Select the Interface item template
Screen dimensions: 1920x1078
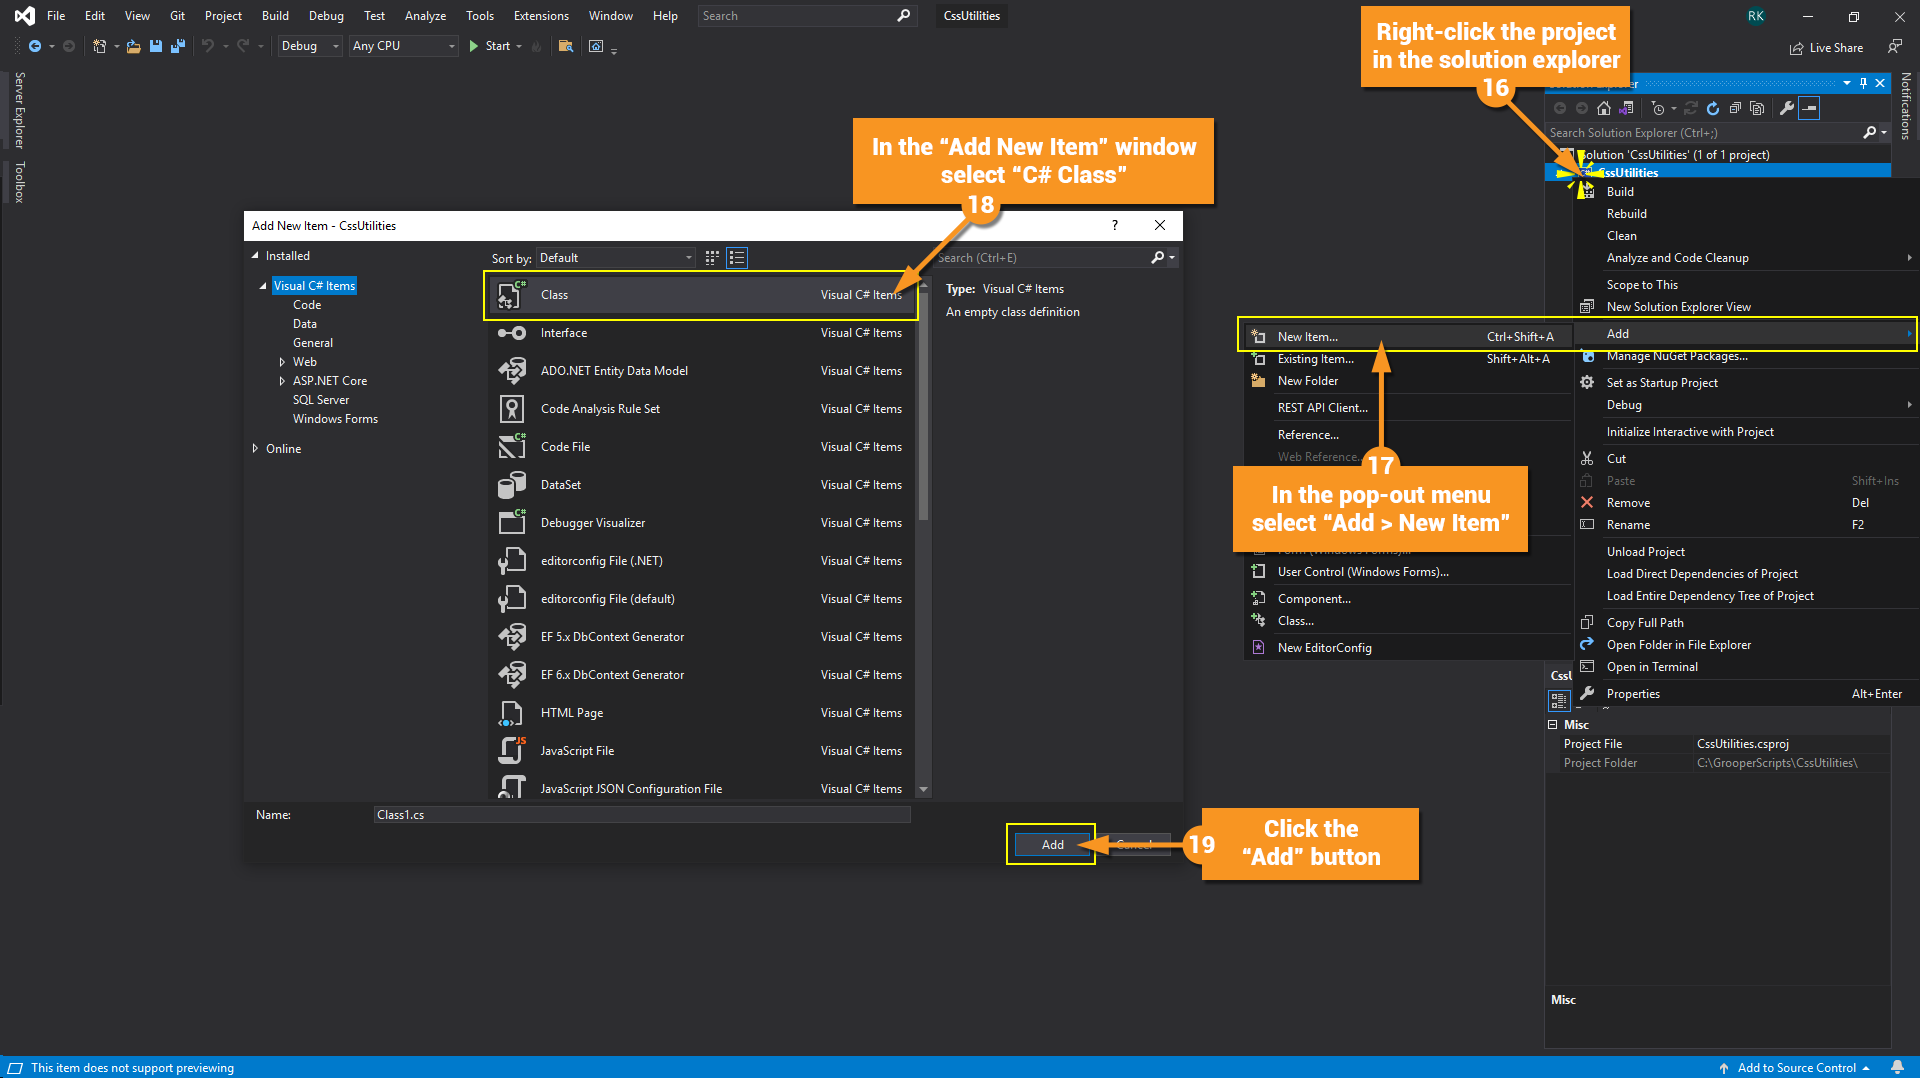[700, 333]
